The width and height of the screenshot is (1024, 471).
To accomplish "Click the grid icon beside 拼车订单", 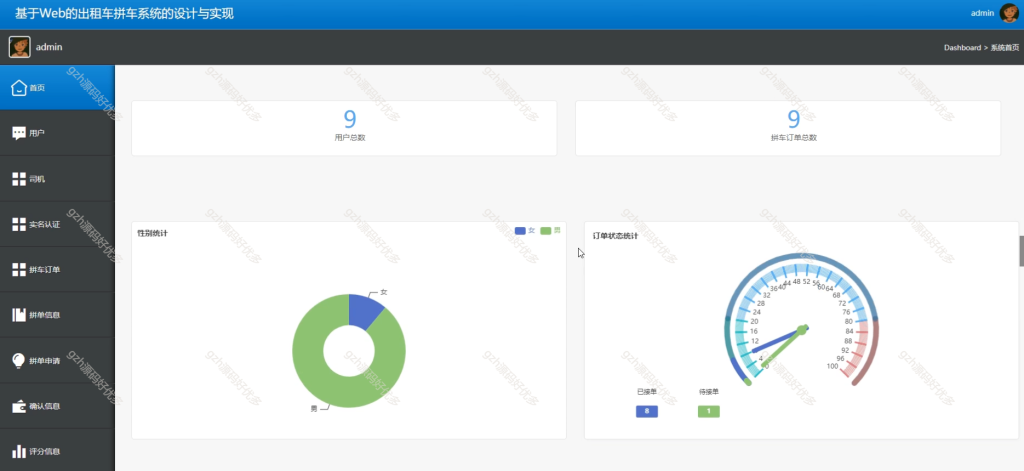I will point(19,270).
